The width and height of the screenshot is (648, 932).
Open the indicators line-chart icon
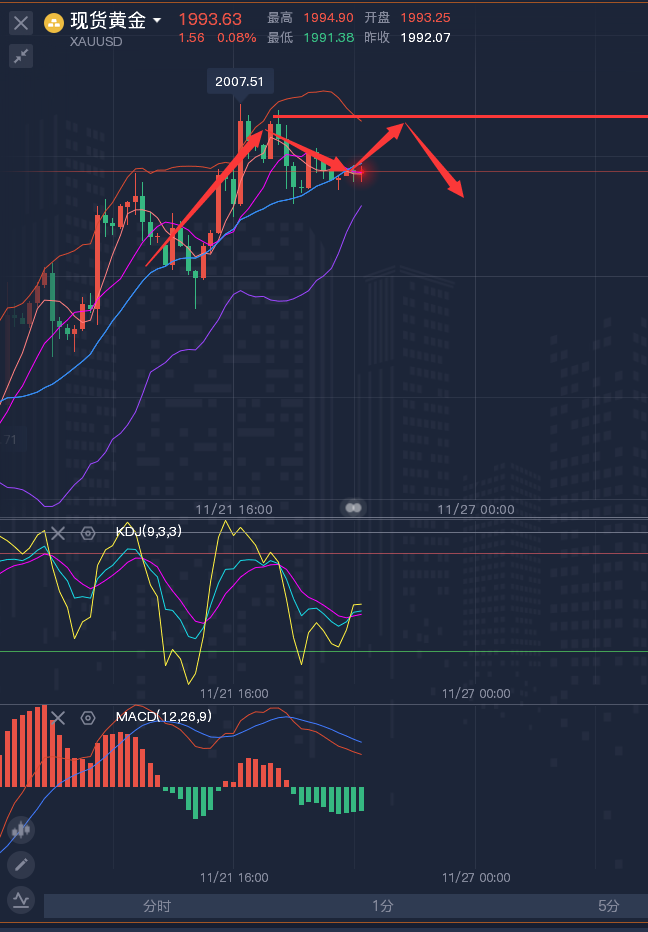pyautogui.click(x=21, y=899)
